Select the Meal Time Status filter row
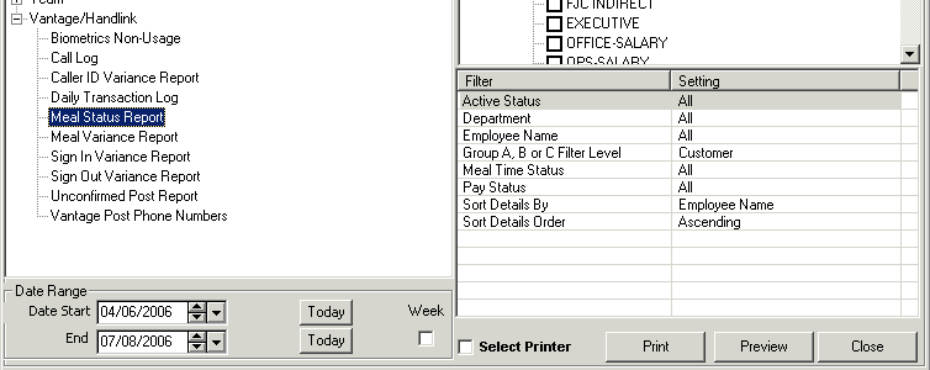This screenshot has width=930, height=370. tap(679, 170)
